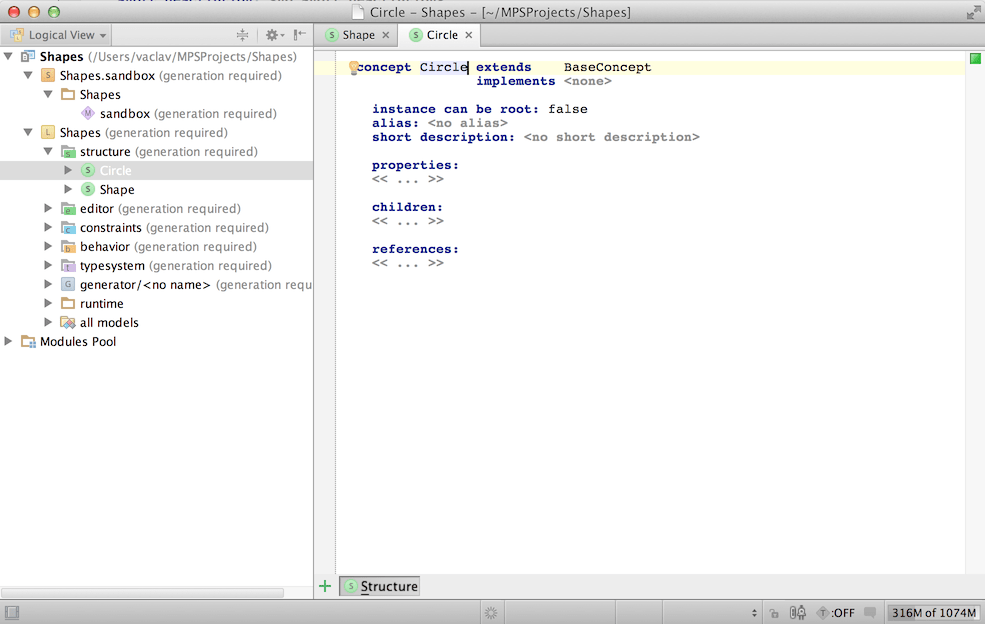Image resolution: width=985 pixels, height=624 pixels.
Task: Select the sandbox model in the tree
Action: (x=124, y=114)
